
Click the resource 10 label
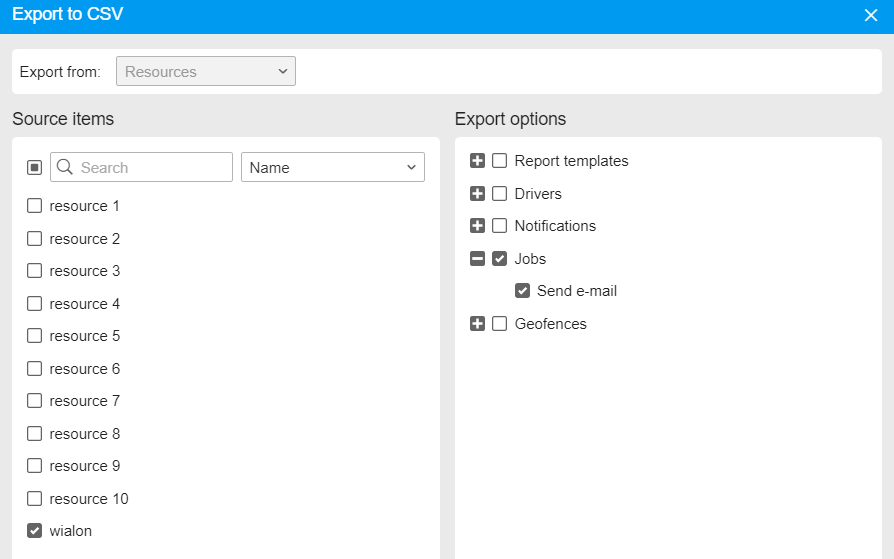(89, 499)
